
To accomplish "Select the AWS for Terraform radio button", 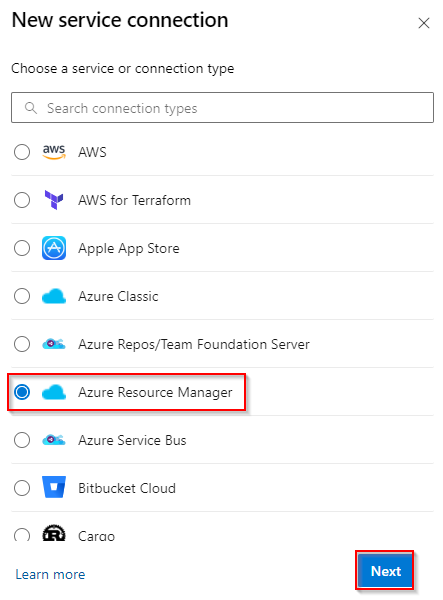I will tap(22, 200).
